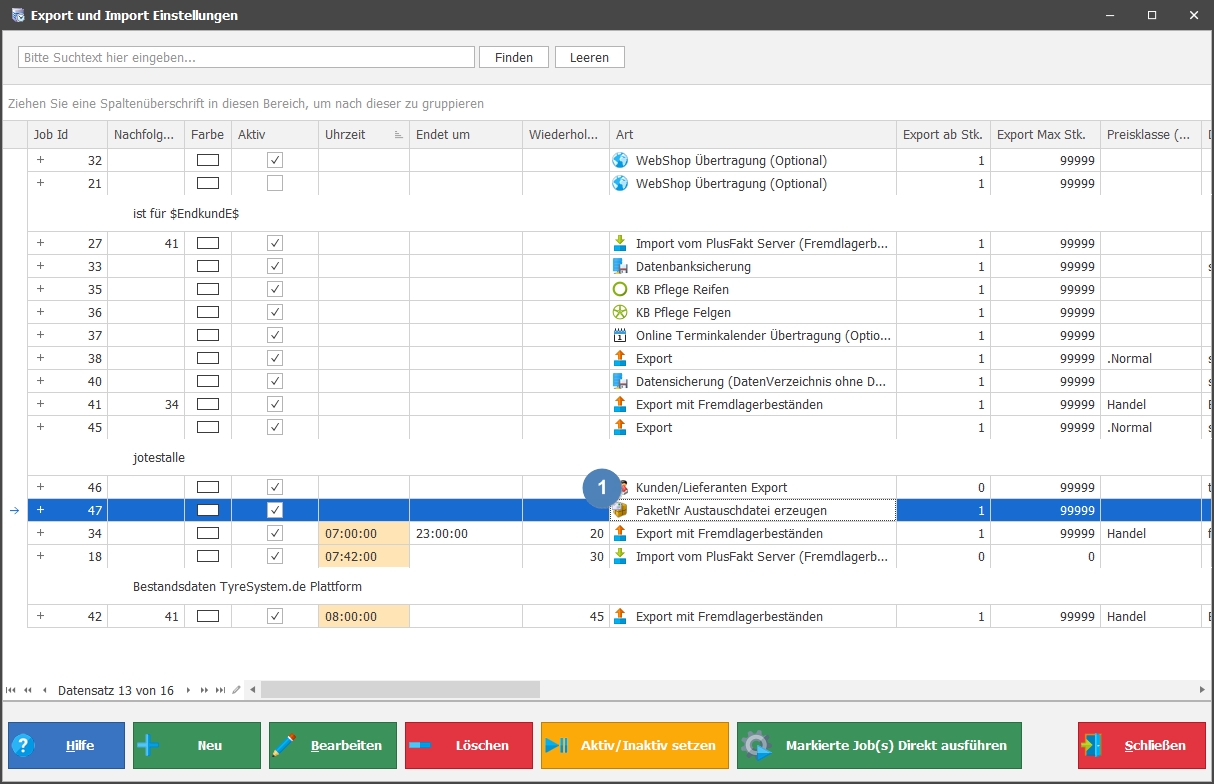The image size is (1214, 784).
Task: Click the Aktiv/Inaktiv setzen button
Action: click(635, 745)
